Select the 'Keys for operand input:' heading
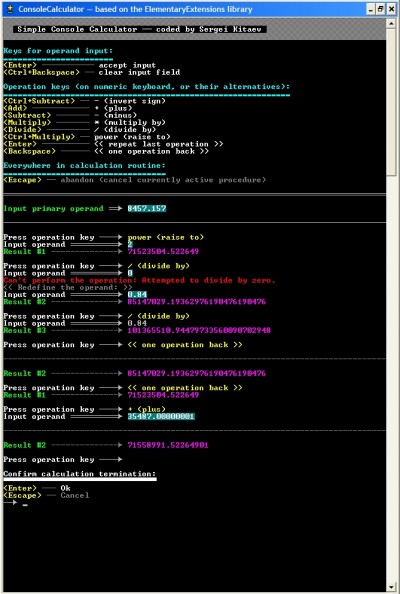The image size is (400, 594). (x=58, y=51)
